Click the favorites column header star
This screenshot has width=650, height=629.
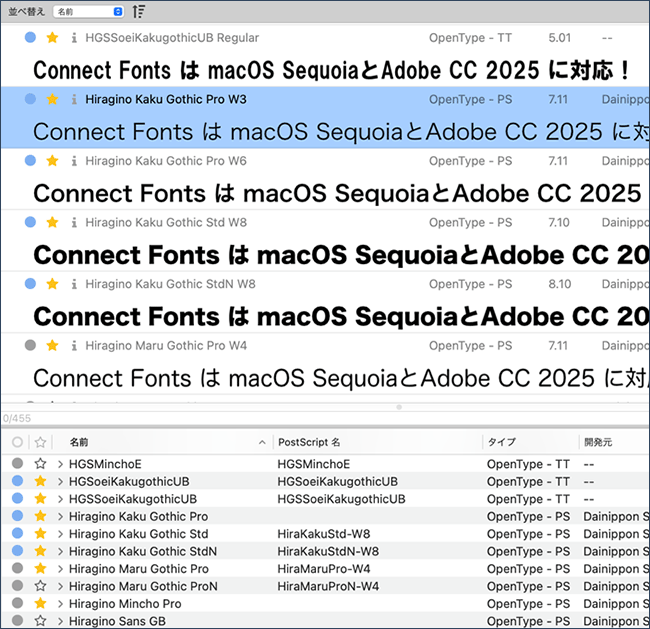40,442
